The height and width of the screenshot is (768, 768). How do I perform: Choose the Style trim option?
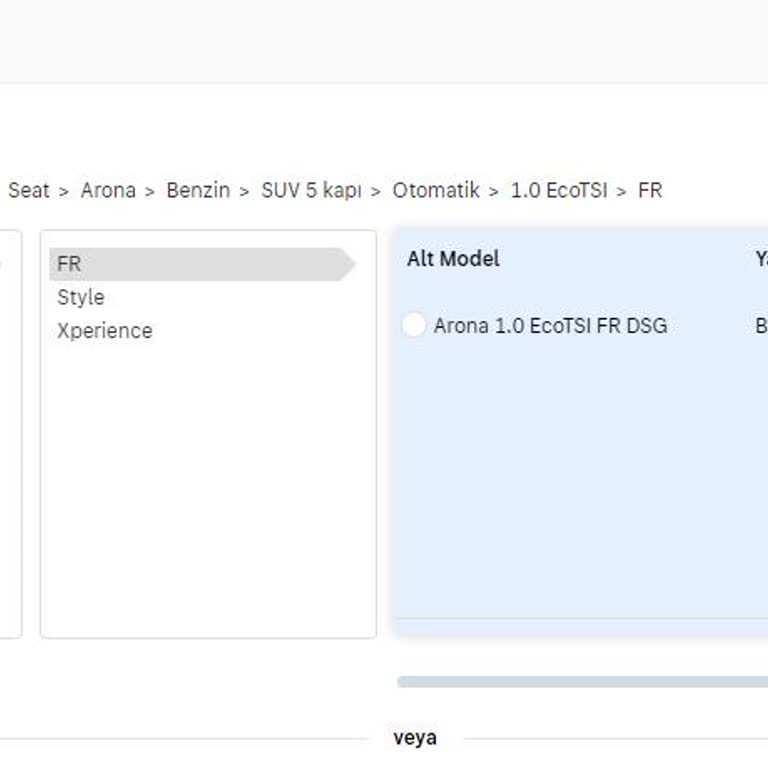(80, 297)
